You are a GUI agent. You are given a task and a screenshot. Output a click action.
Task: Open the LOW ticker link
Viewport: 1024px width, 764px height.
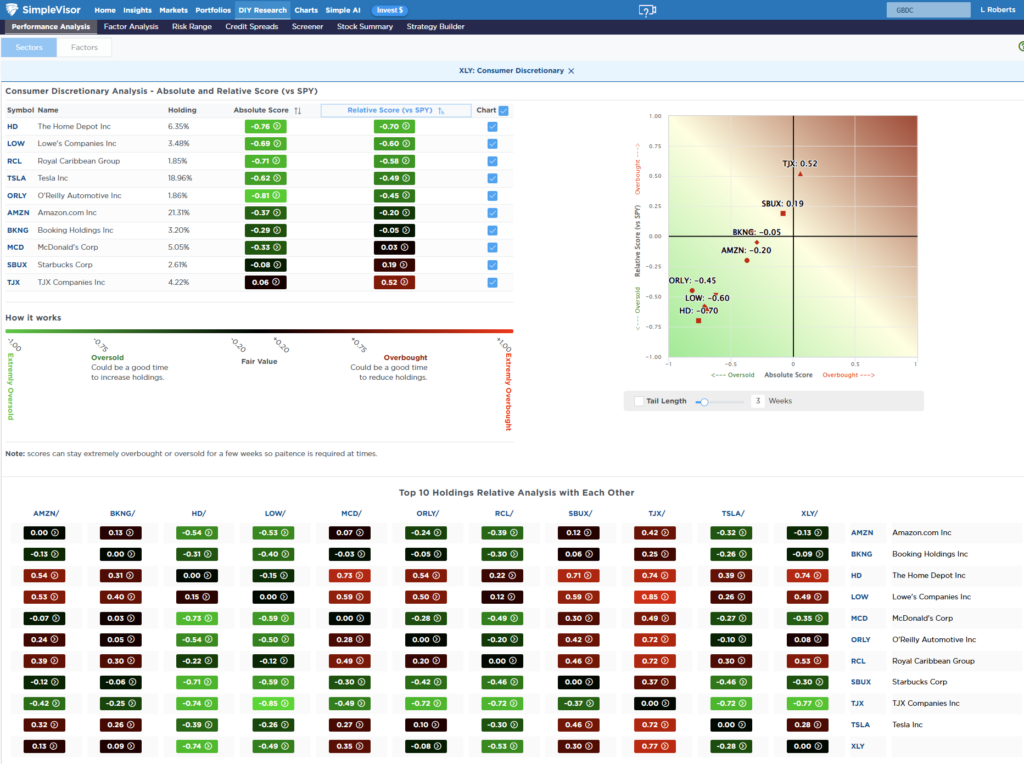tap(16, 143)
